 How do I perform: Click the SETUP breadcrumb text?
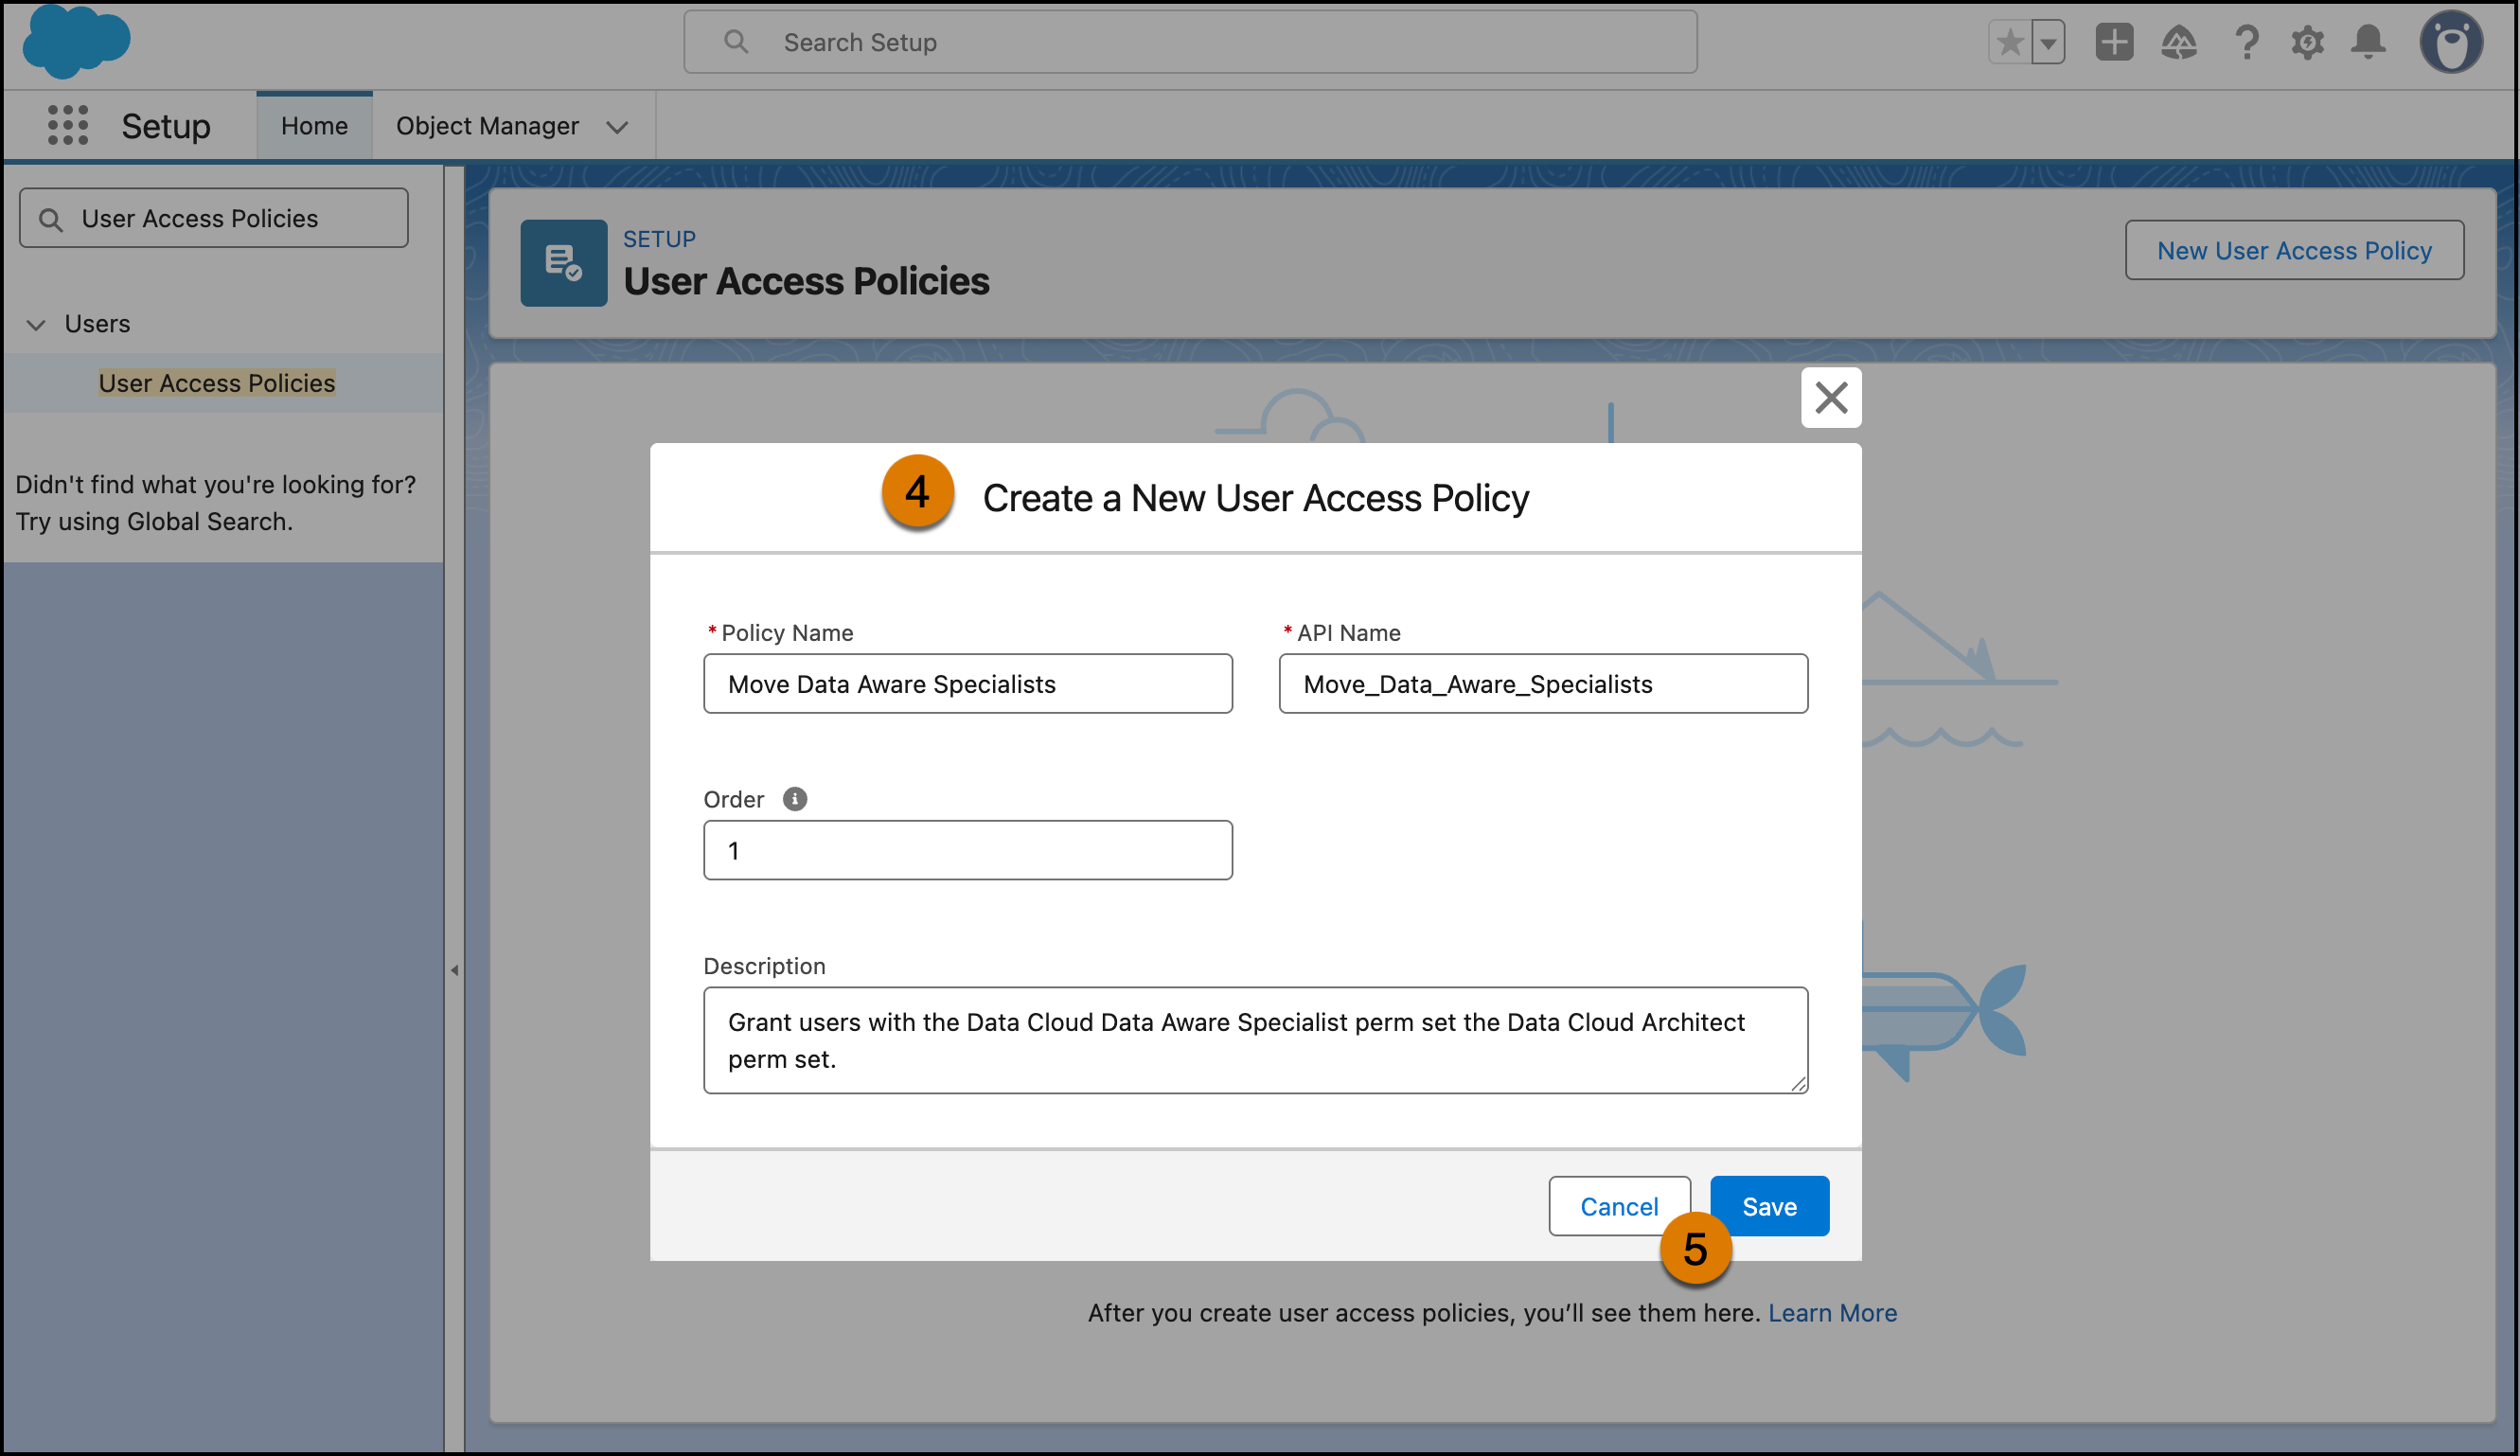click(659, 239)
